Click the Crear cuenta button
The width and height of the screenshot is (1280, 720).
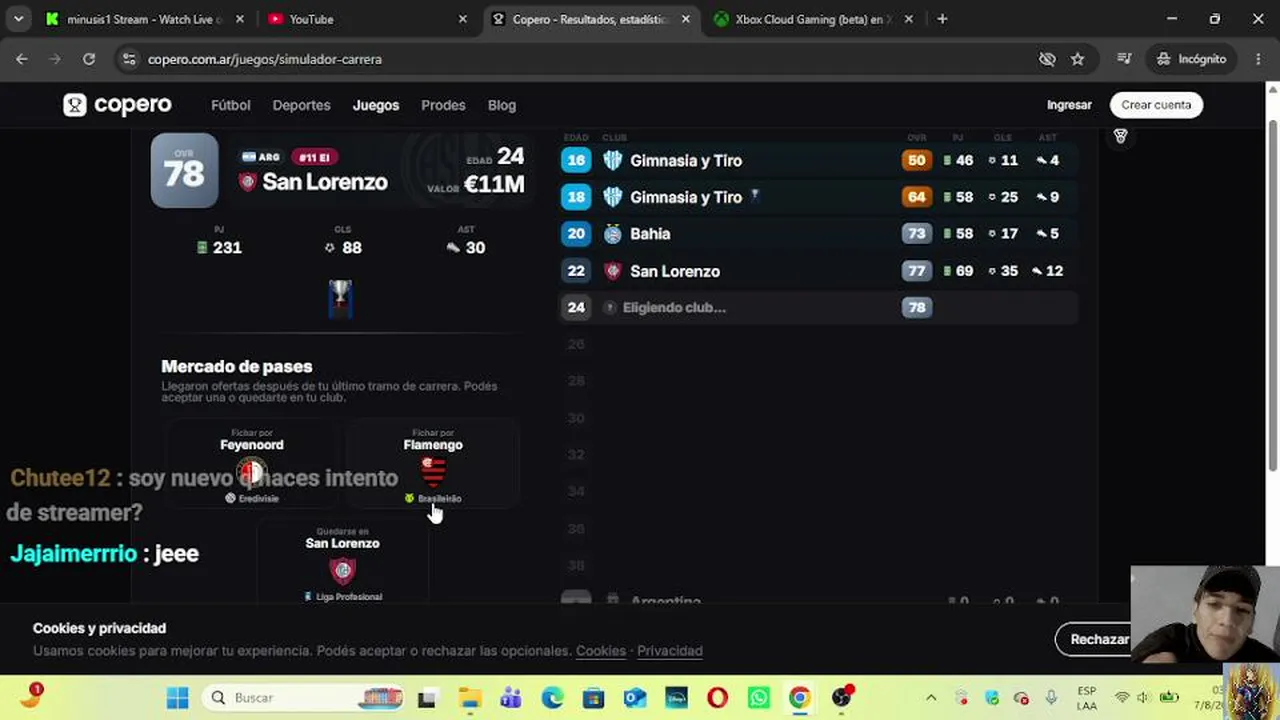(1156, 105)
